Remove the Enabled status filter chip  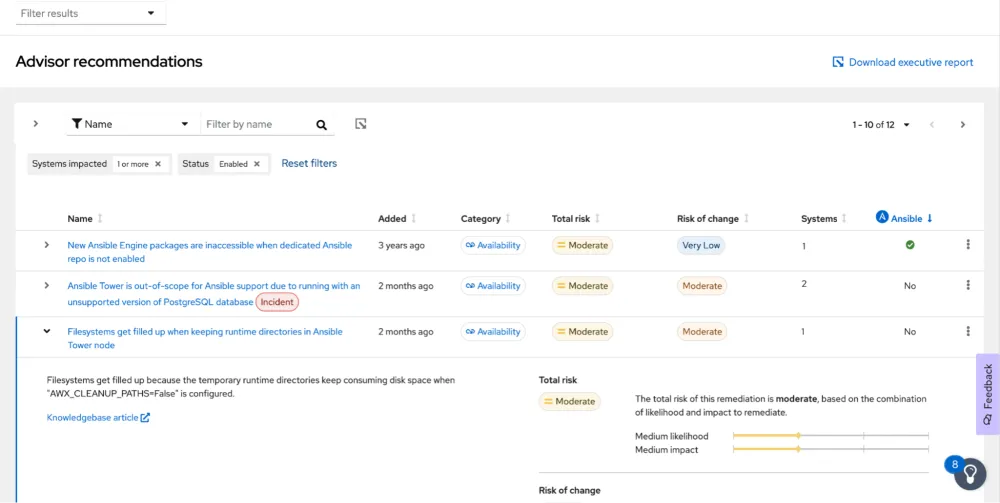[x=257, y=164]
